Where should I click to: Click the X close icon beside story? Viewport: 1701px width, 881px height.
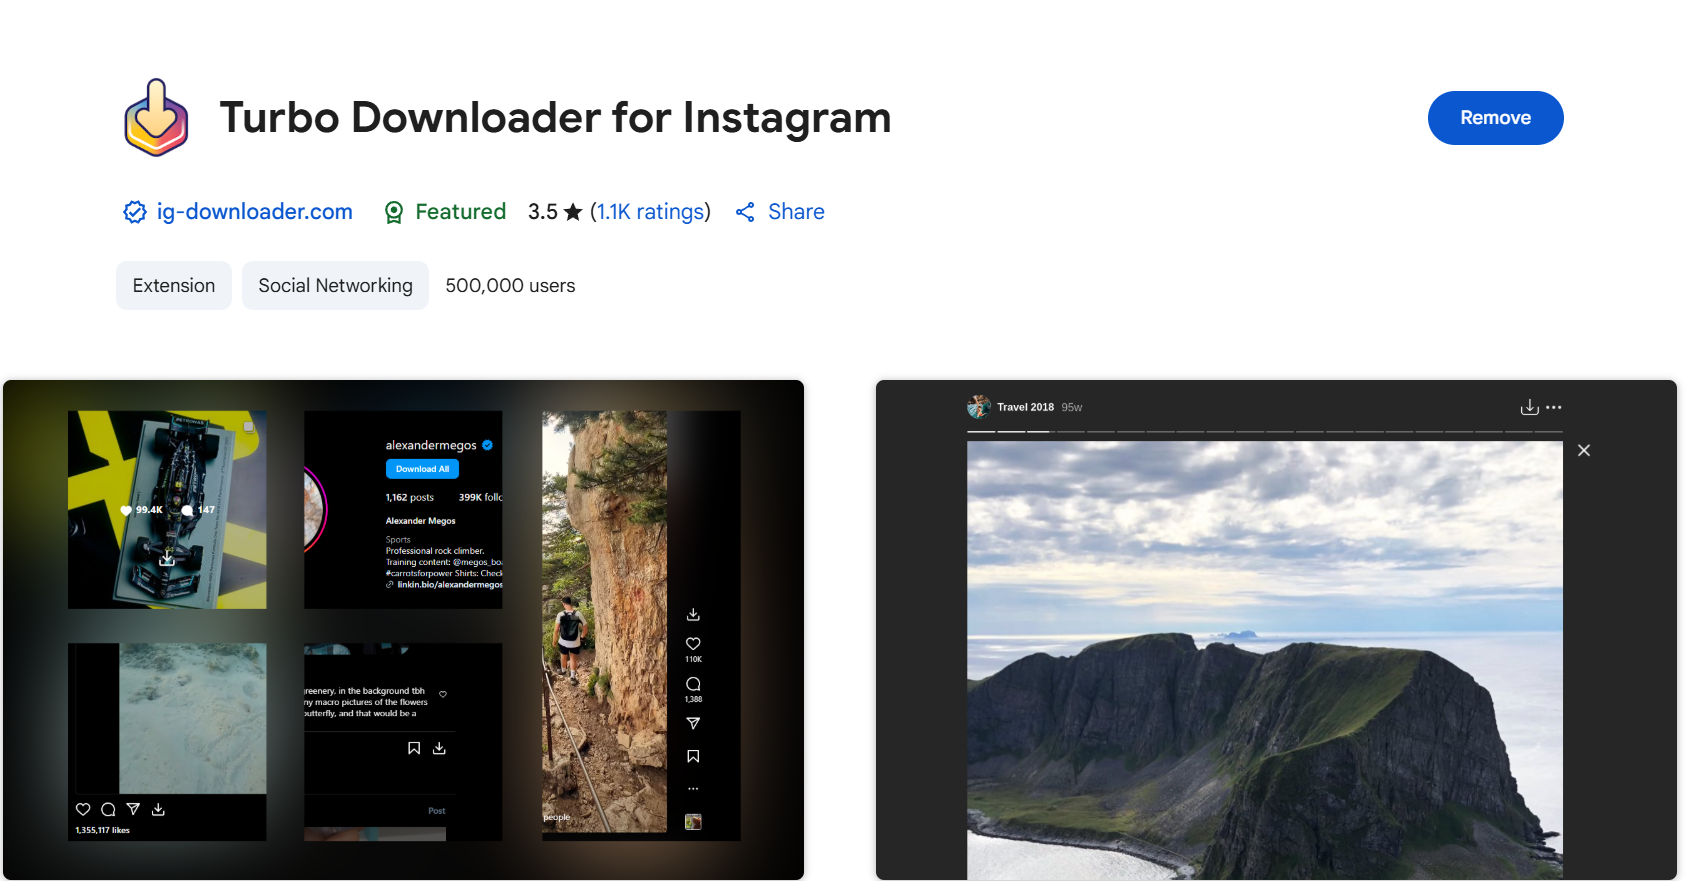(x=1584, y=451)
